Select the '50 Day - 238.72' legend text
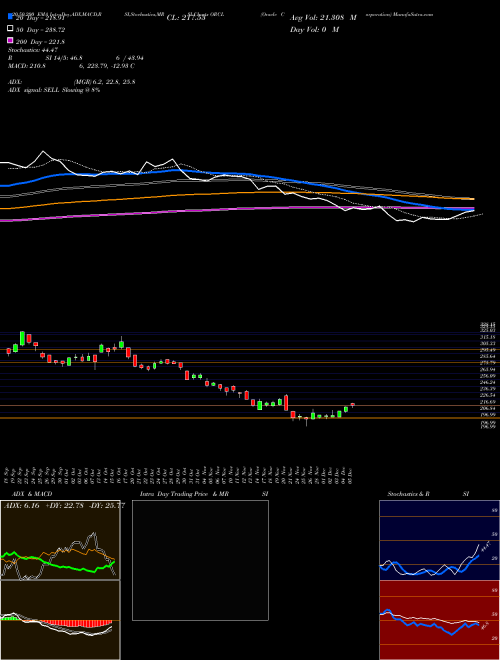This screenshot has height=660, width=500. coord(41,30)
